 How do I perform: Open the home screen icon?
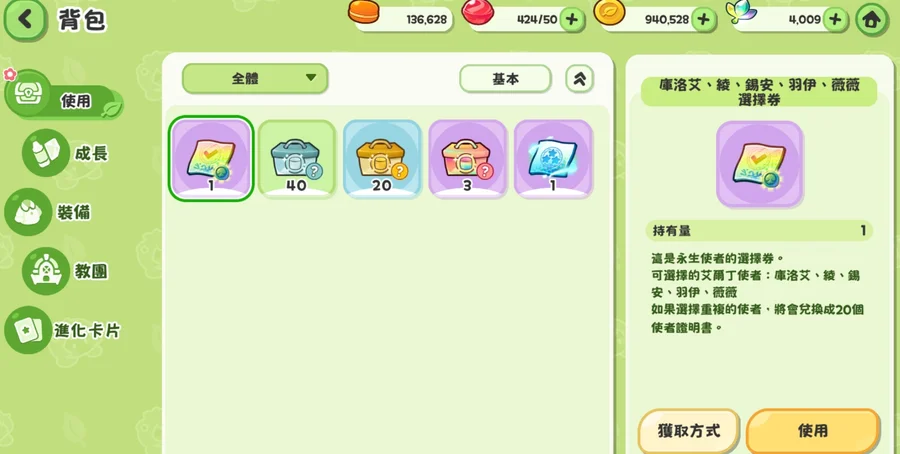pos(871,20)
